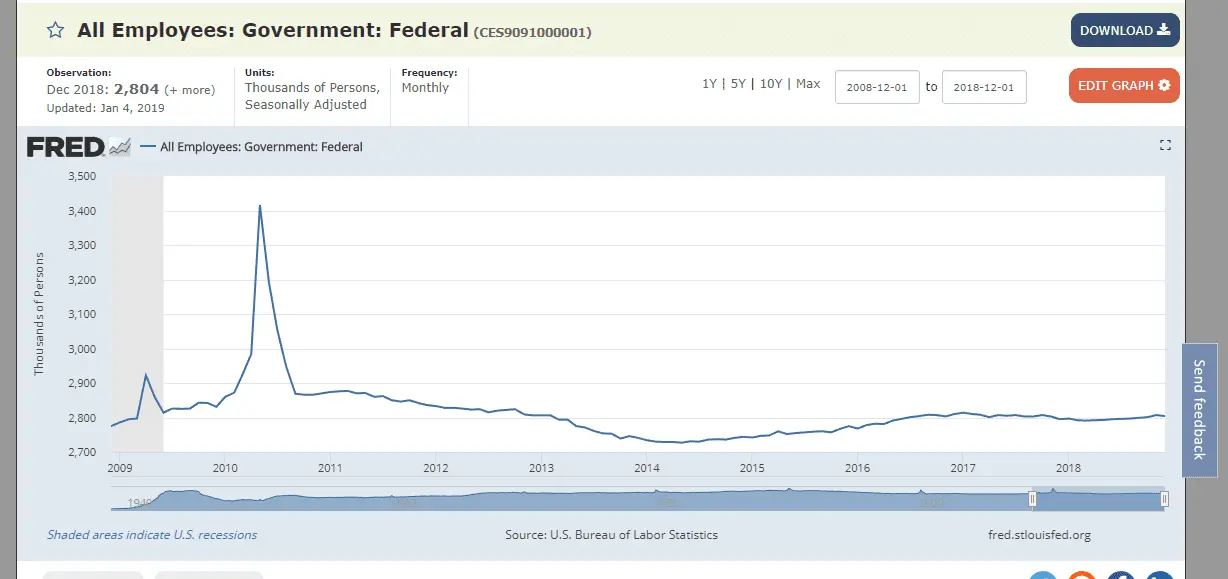
Task: Switch to the 10Y range
Action: click(770, 84)
